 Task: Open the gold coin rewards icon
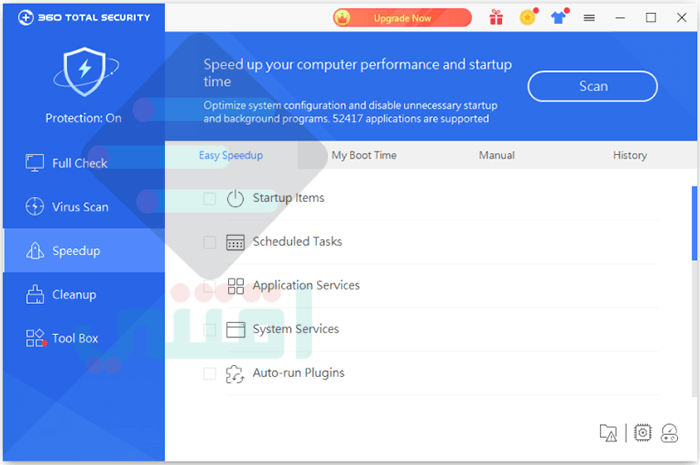coord(528,18)
